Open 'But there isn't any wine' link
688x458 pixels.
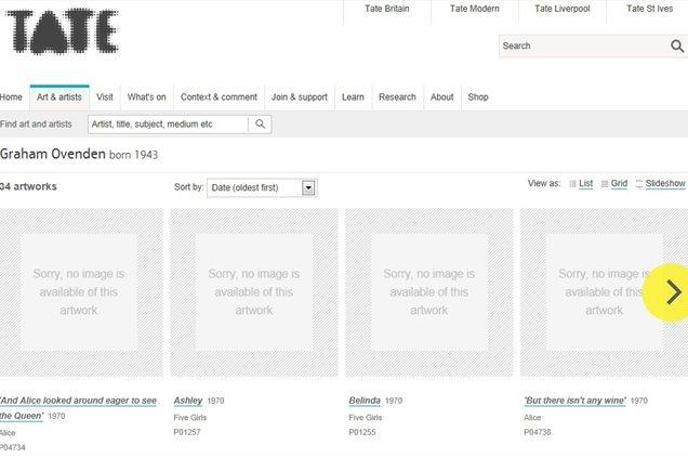click(x=575, y=401)
